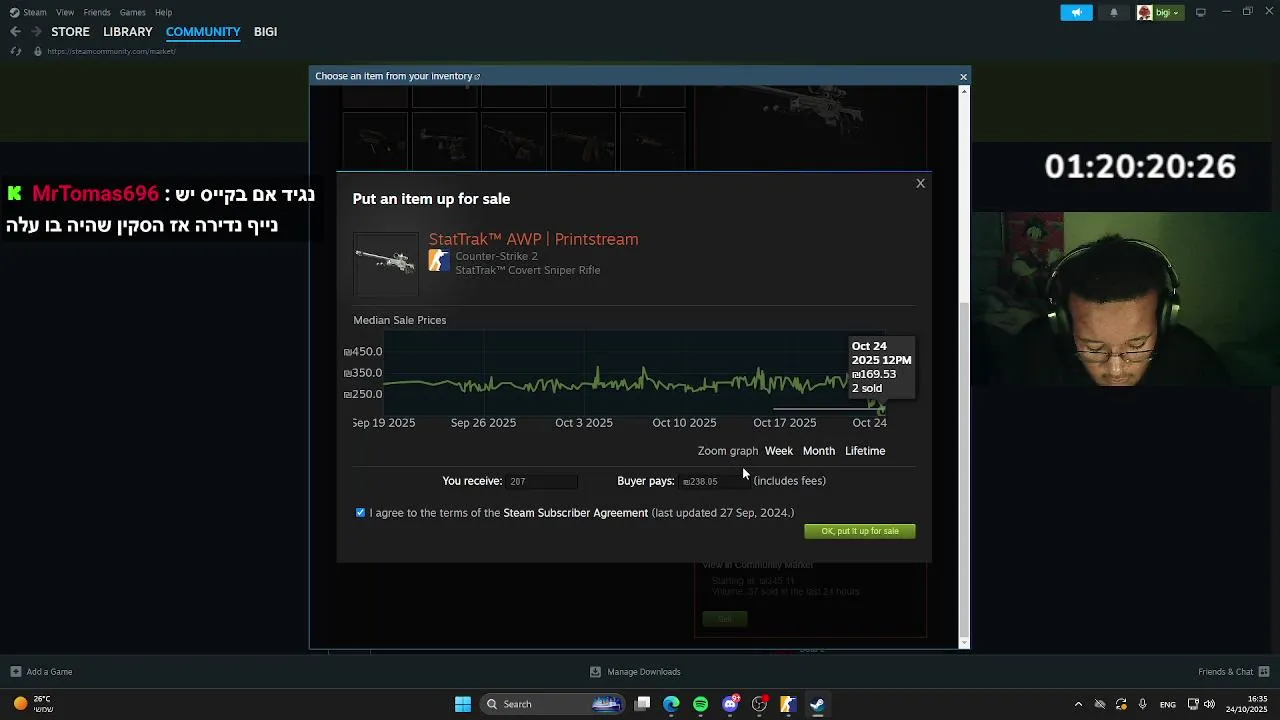Open the Steam Subscriber Agreement link

(x=575, y=513)
